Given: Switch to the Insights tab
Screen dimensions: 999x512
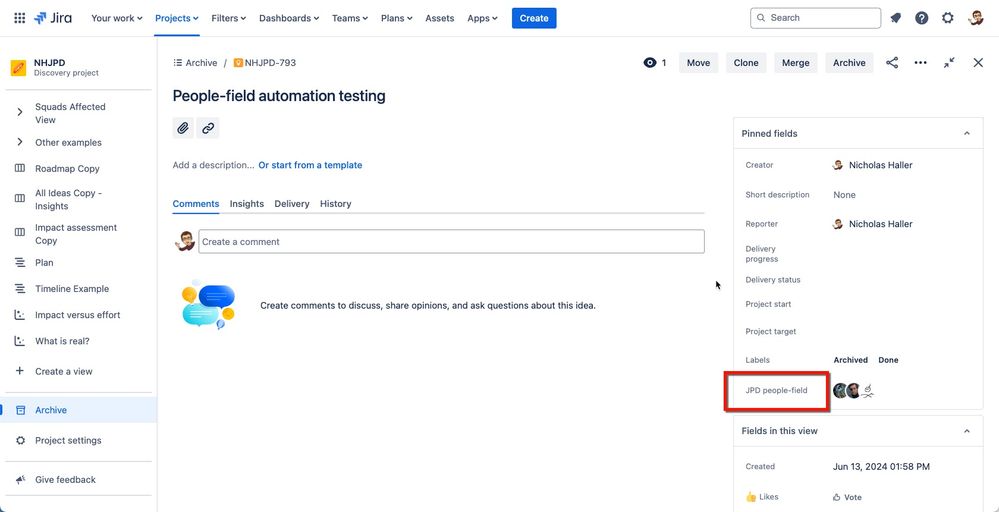Looking at the screenshot, I should [247, 204].
